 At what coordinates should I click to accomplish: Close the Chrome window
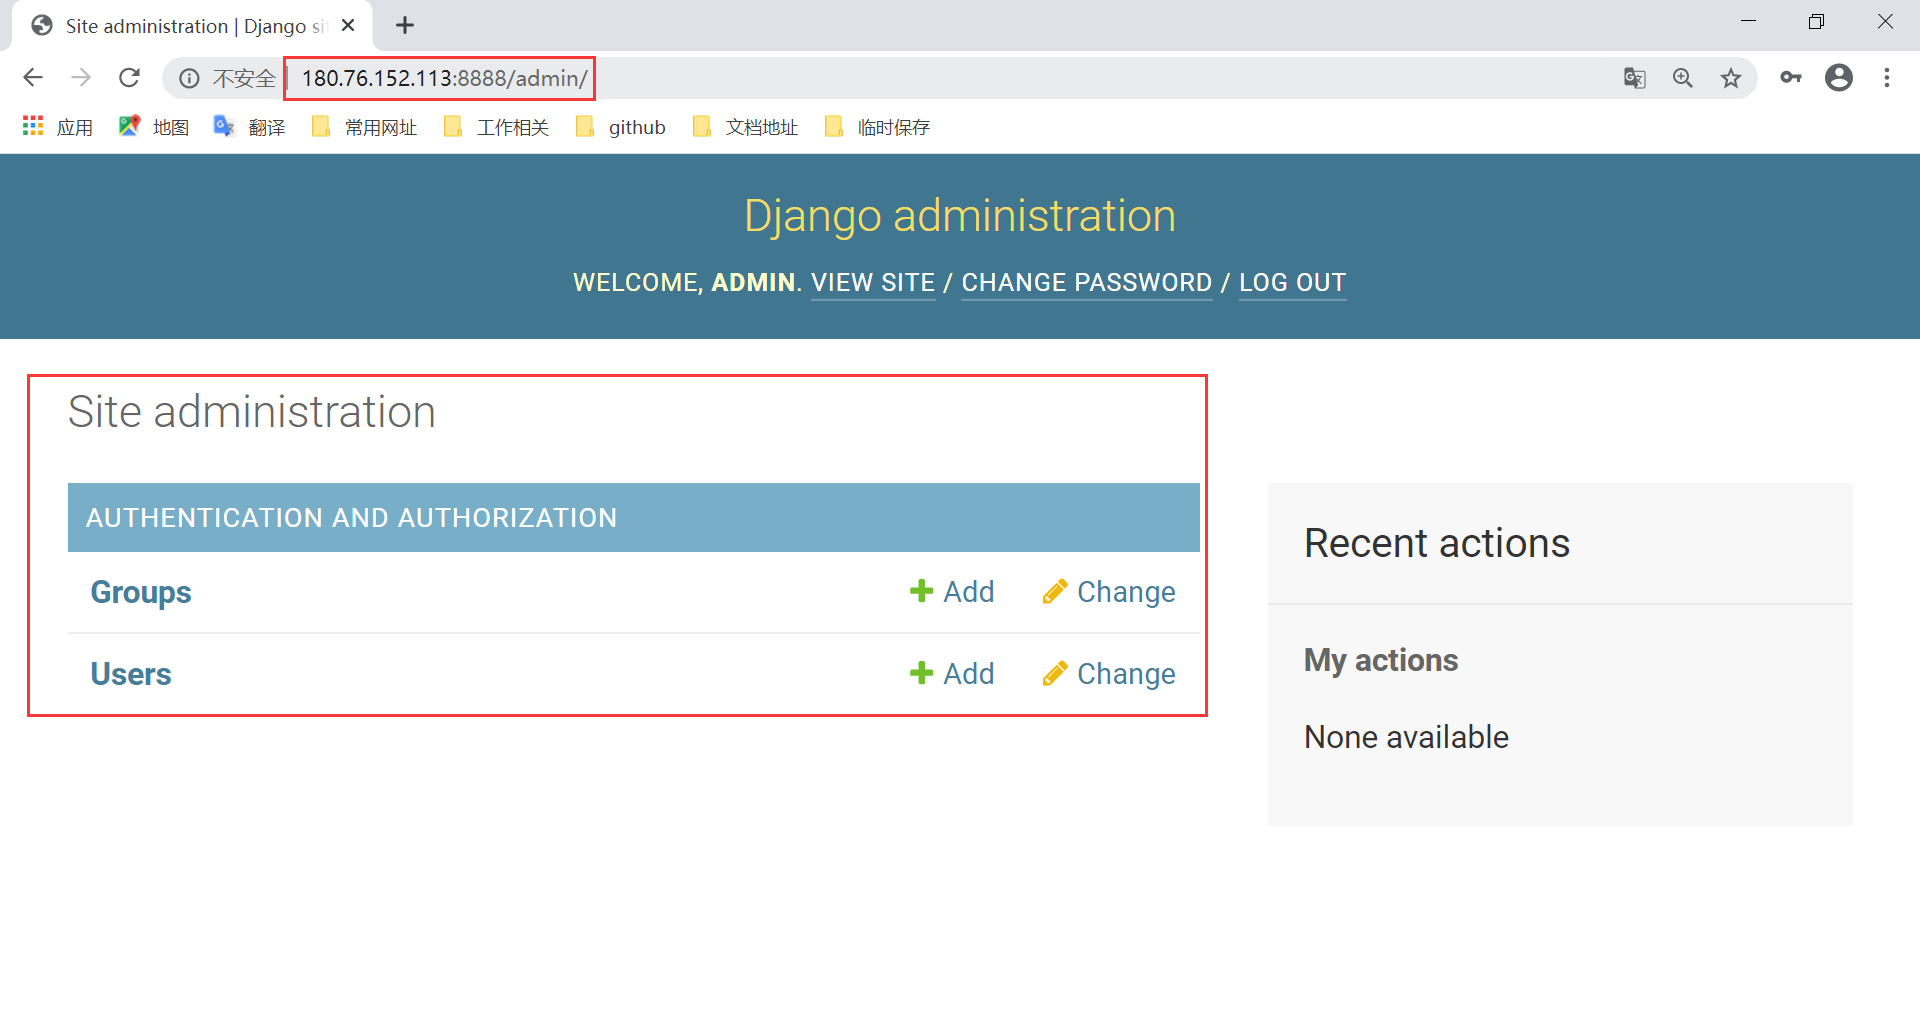tap(1885, 22)
